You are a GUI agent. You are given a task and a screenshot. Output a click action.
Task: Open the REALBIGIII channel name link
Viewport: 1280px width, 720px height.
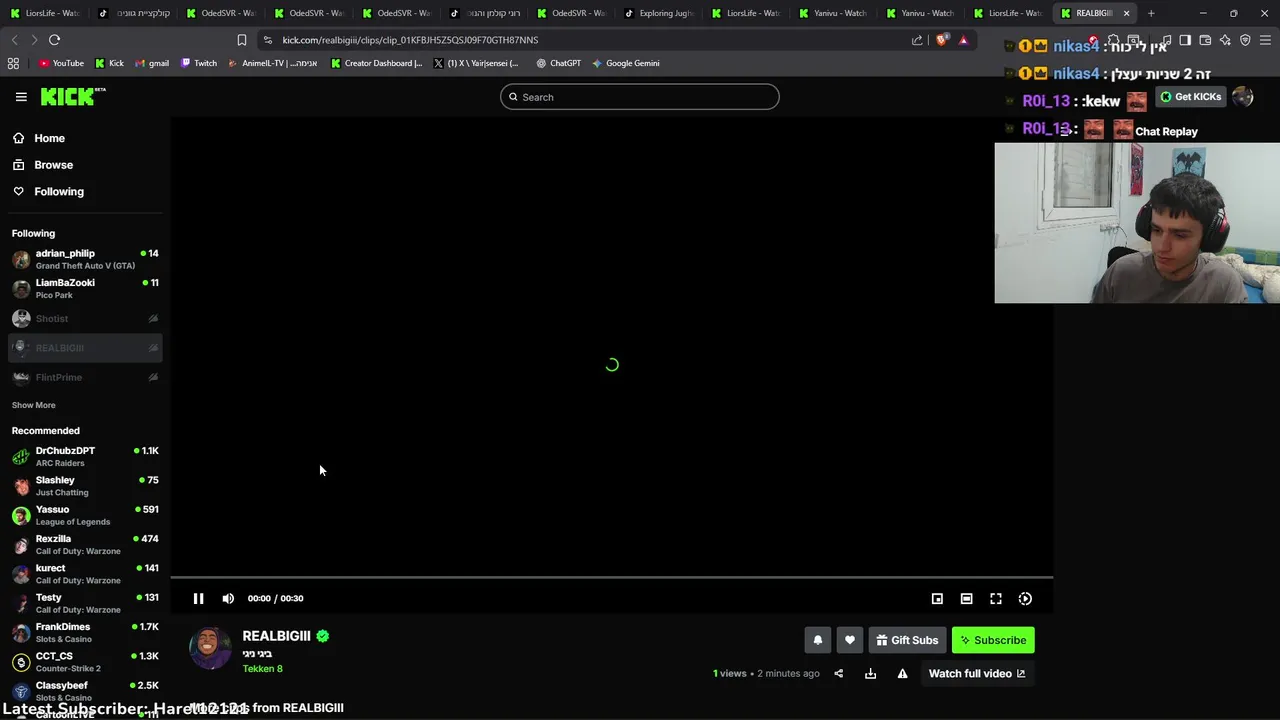pos(276,636)
